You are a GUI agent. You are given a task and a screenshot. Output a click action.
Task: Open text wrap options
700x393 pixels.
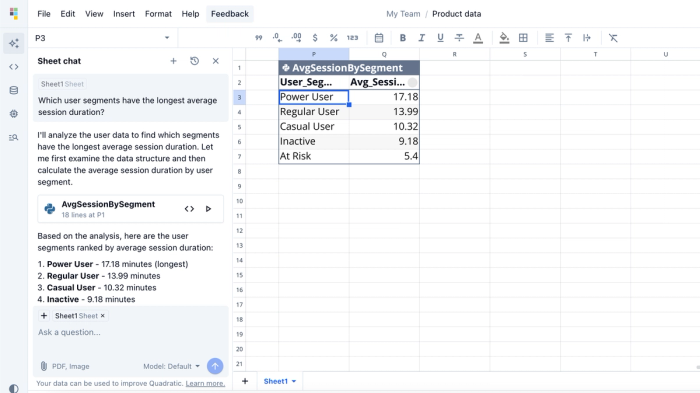[587, 38]
